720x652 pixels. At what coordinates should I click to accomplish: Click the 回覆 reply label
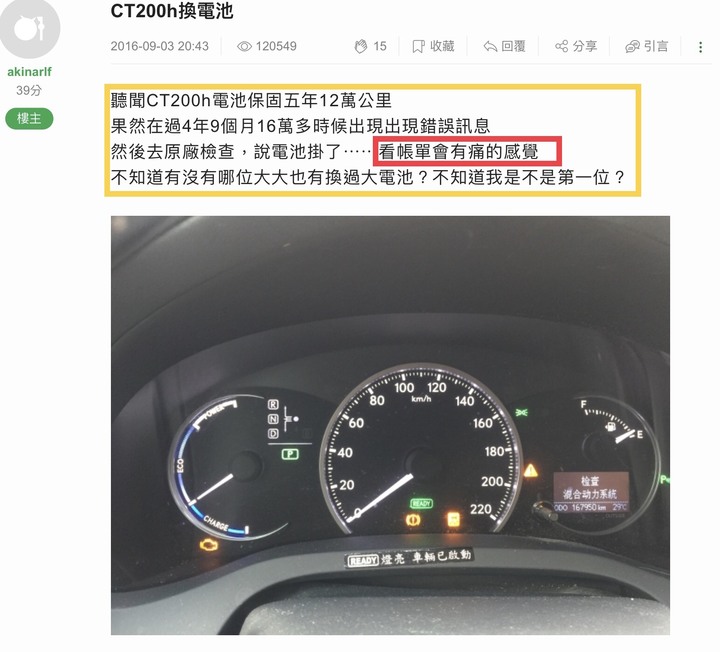(513, 46)
